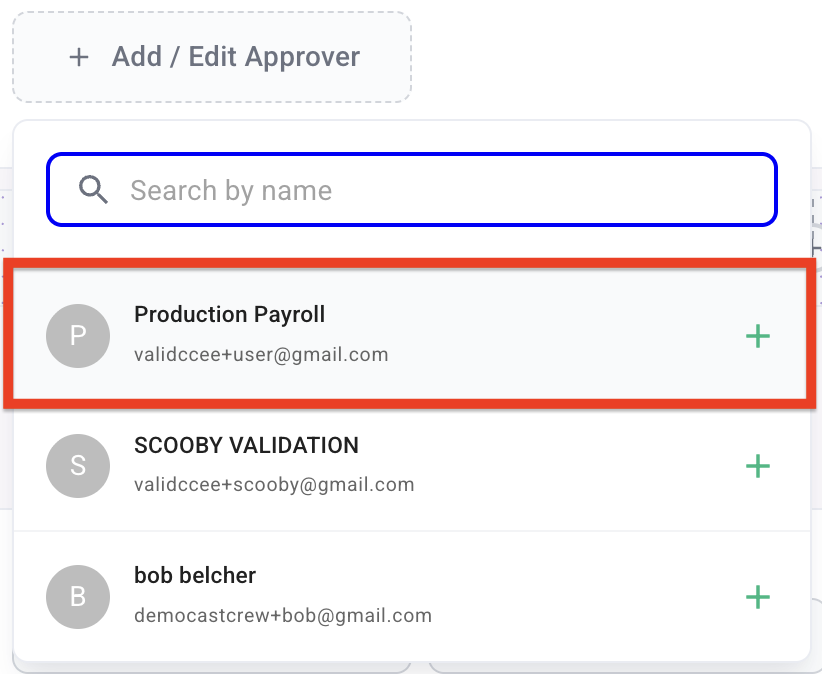Click the plus icon beside Add / Edit Approver
This screenshot has height=674, width=822.
tap(79, 57)
